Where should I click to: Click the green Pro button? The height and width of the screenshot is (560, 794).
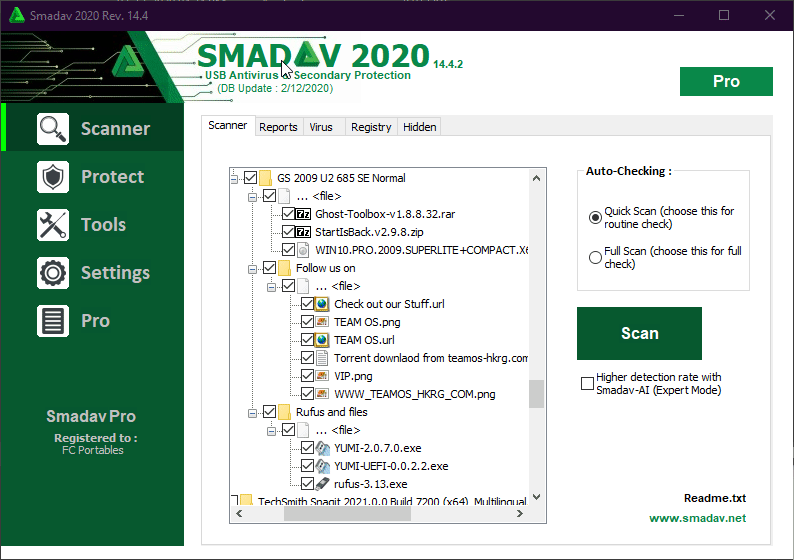[726, 82]
